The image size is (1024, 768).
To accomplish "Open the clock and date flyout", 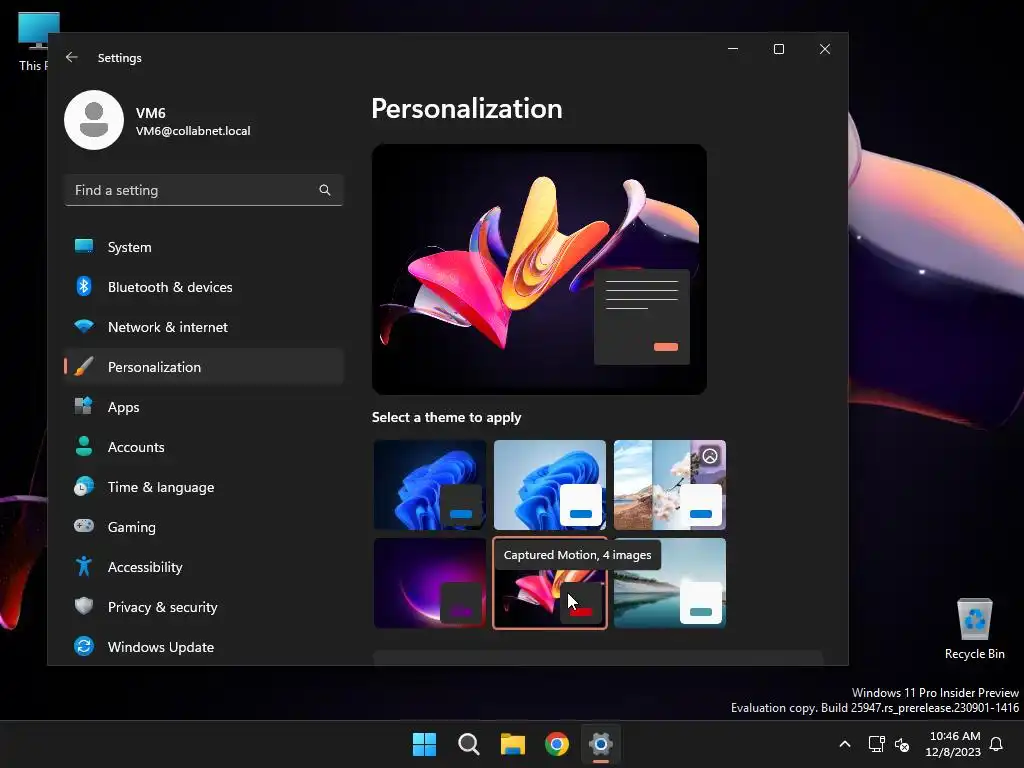I will [x=953, y=744].
